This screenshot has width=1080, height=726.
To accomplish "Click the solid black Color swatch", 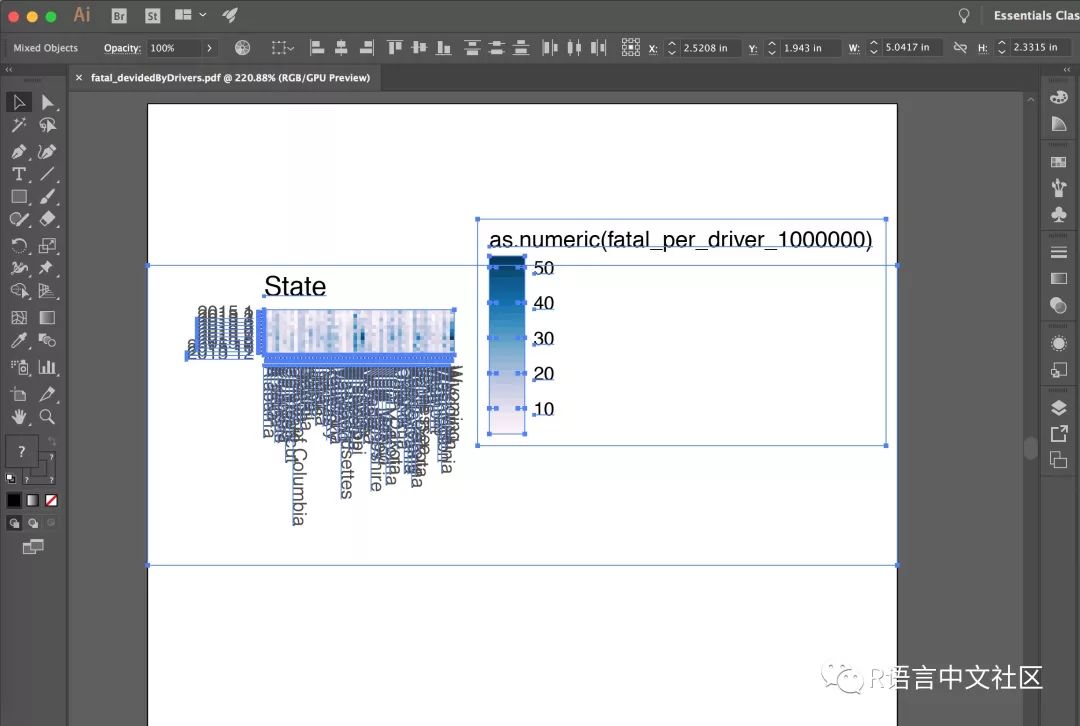I will coord(14,500).
